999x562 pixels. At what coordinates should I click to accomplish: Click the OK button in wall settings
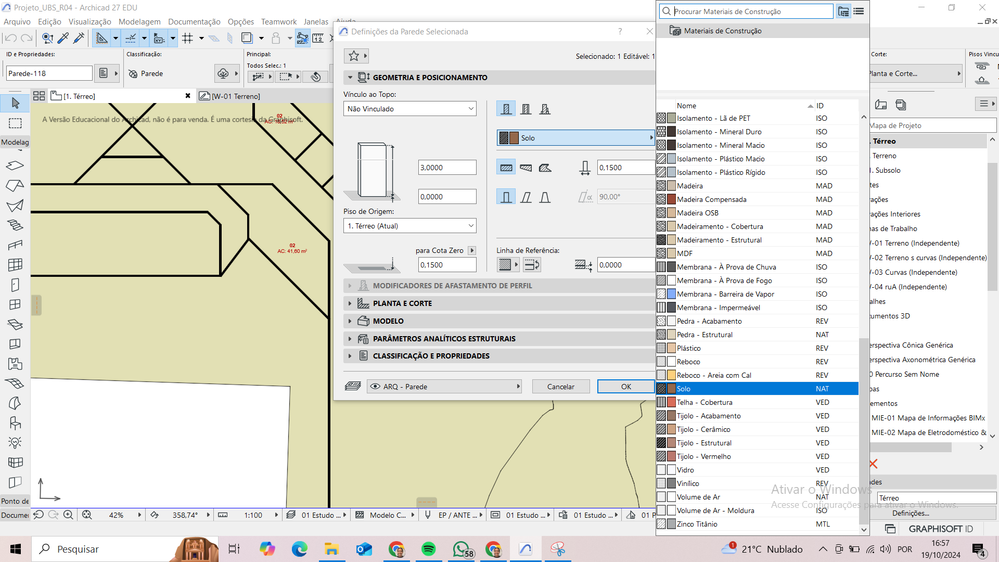pyautogui.click(x=626, y=386)
